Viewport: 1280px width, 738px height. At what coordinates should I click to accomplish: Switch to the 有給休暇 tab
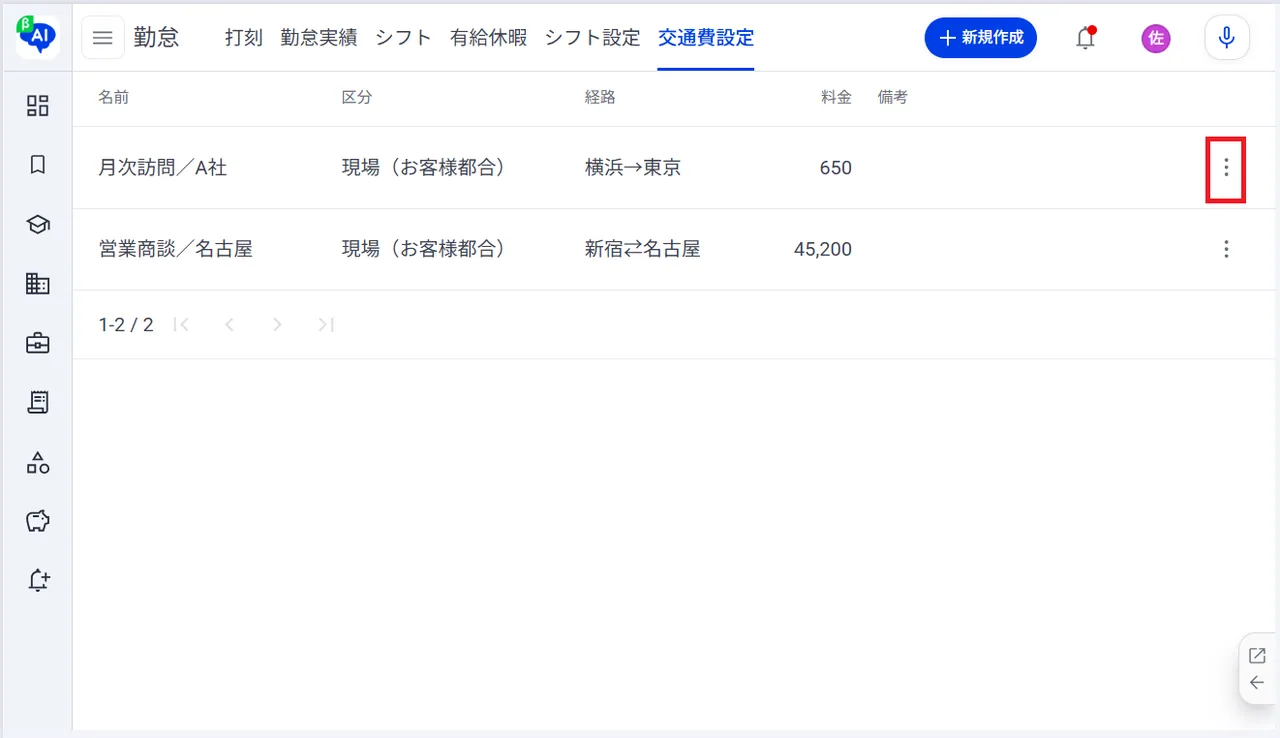point(488,38)
